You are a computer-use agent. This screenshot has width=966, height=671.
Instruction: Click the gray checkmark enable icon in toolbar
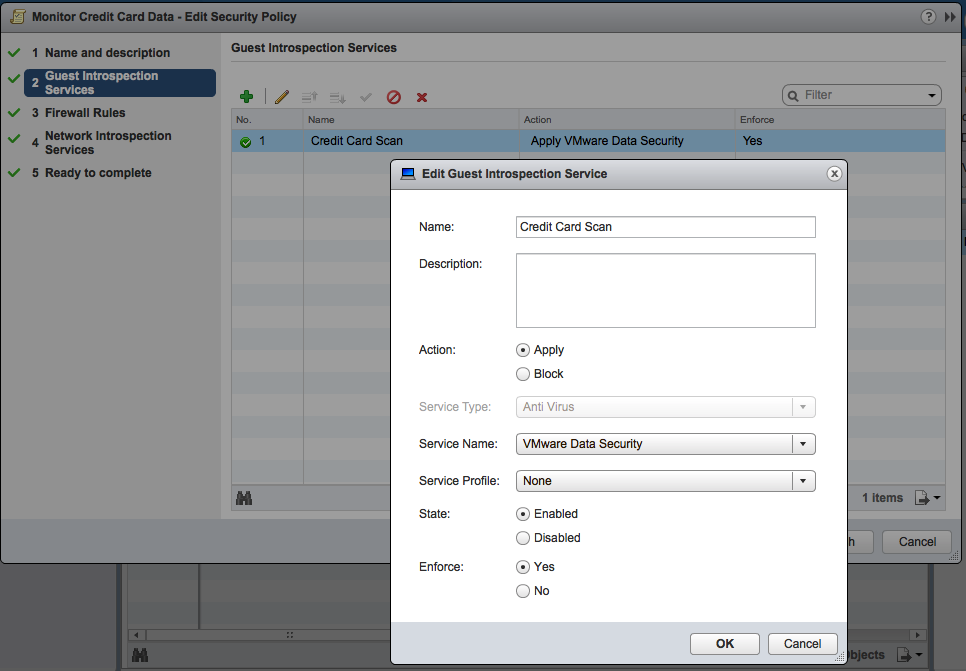(x=366, y=97)
